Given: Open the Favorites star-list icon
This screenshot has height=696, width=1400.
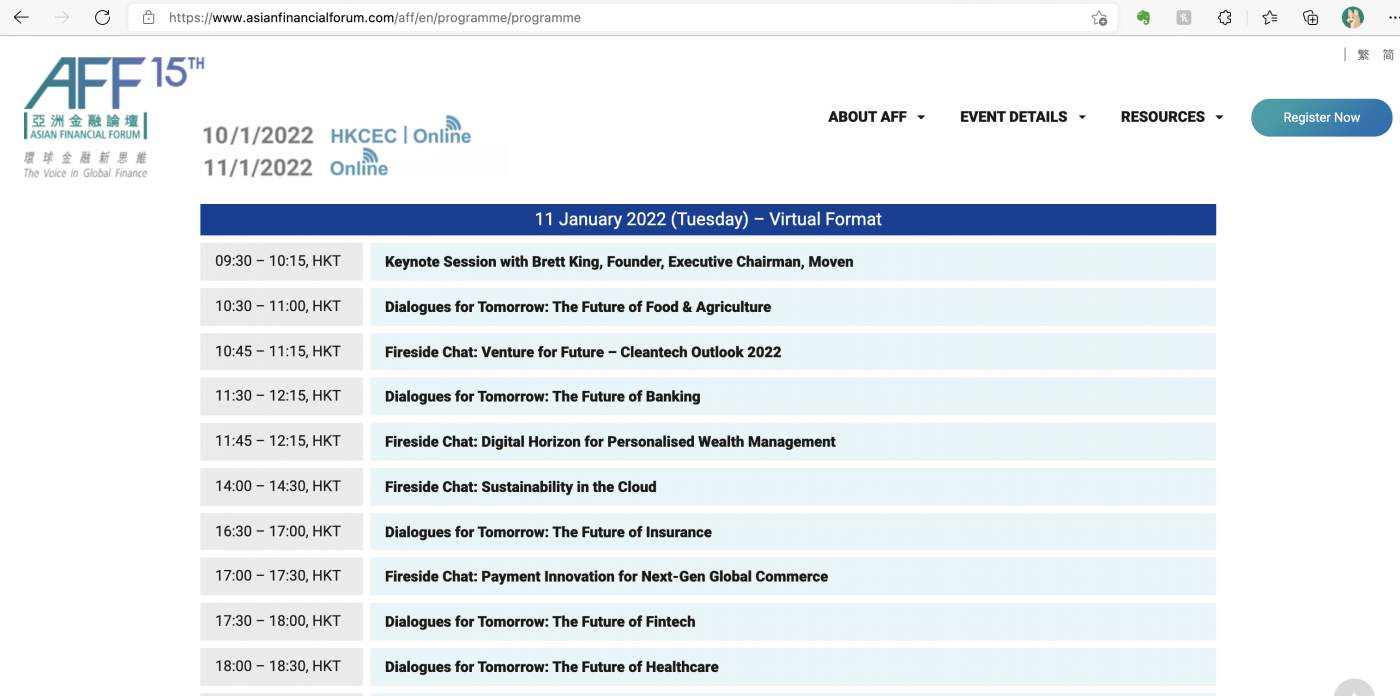Looking at the screenshot, I should tap(1270, 17).
